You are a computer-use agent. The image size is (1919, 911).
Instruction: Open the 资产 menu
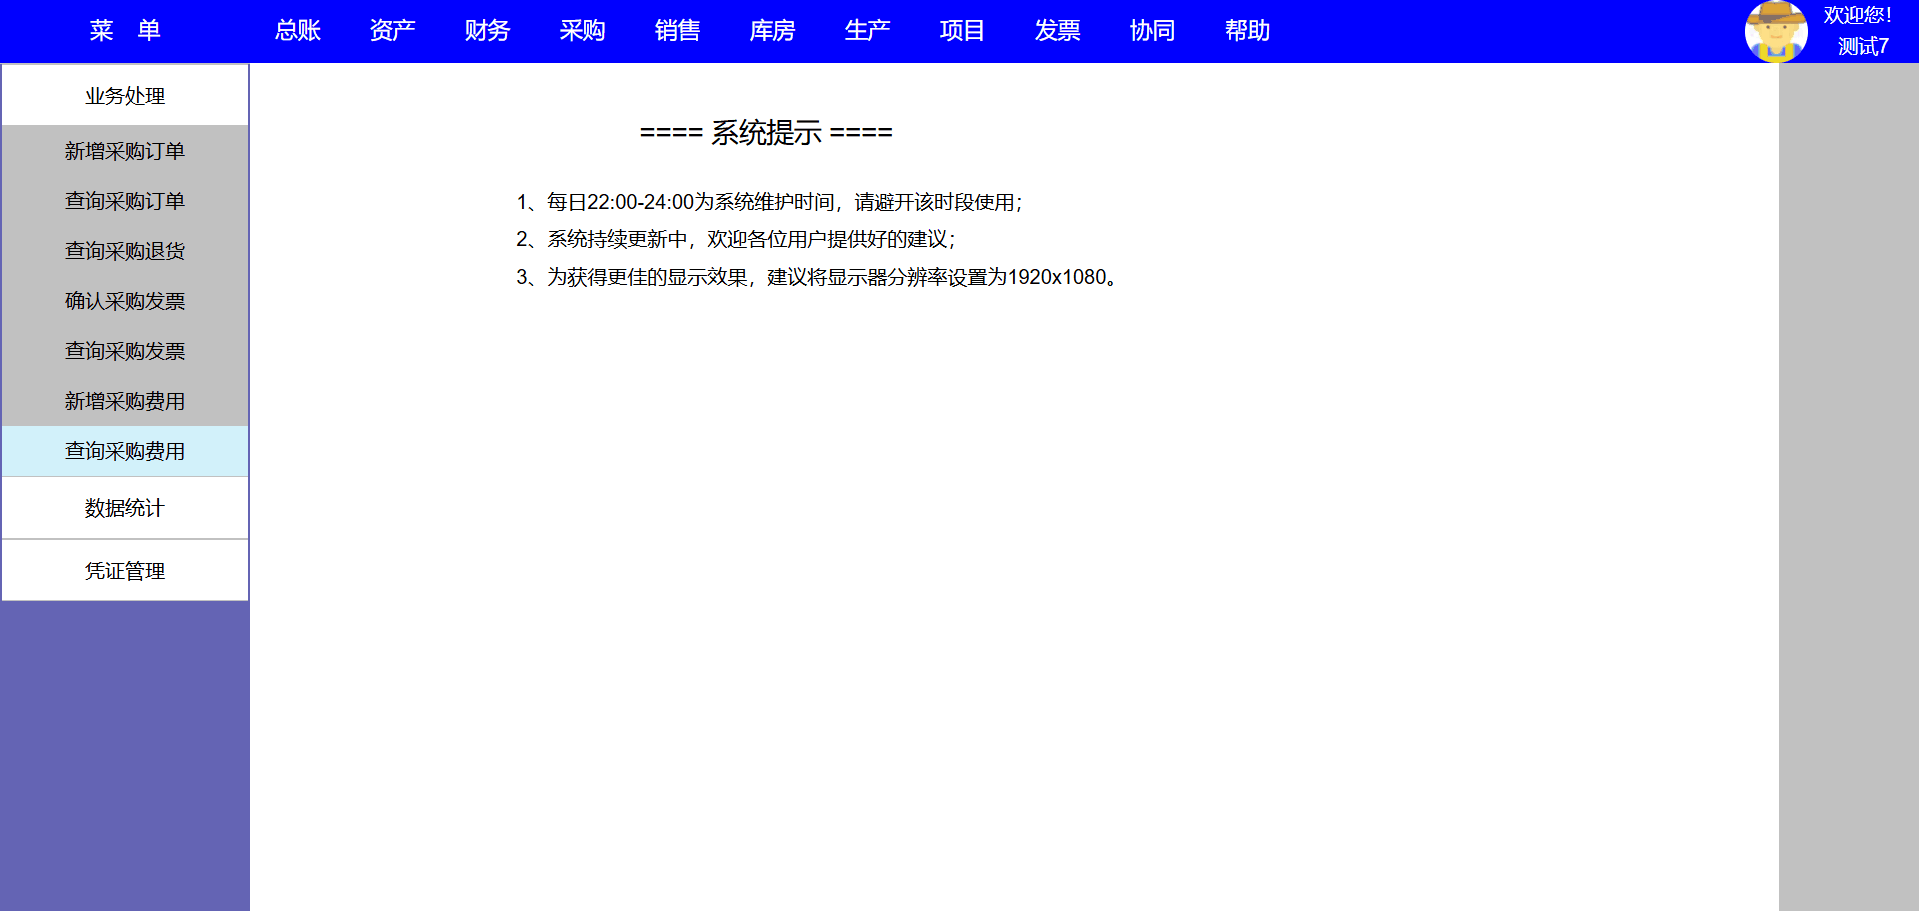pyautogui.click(x=392, y=31)
